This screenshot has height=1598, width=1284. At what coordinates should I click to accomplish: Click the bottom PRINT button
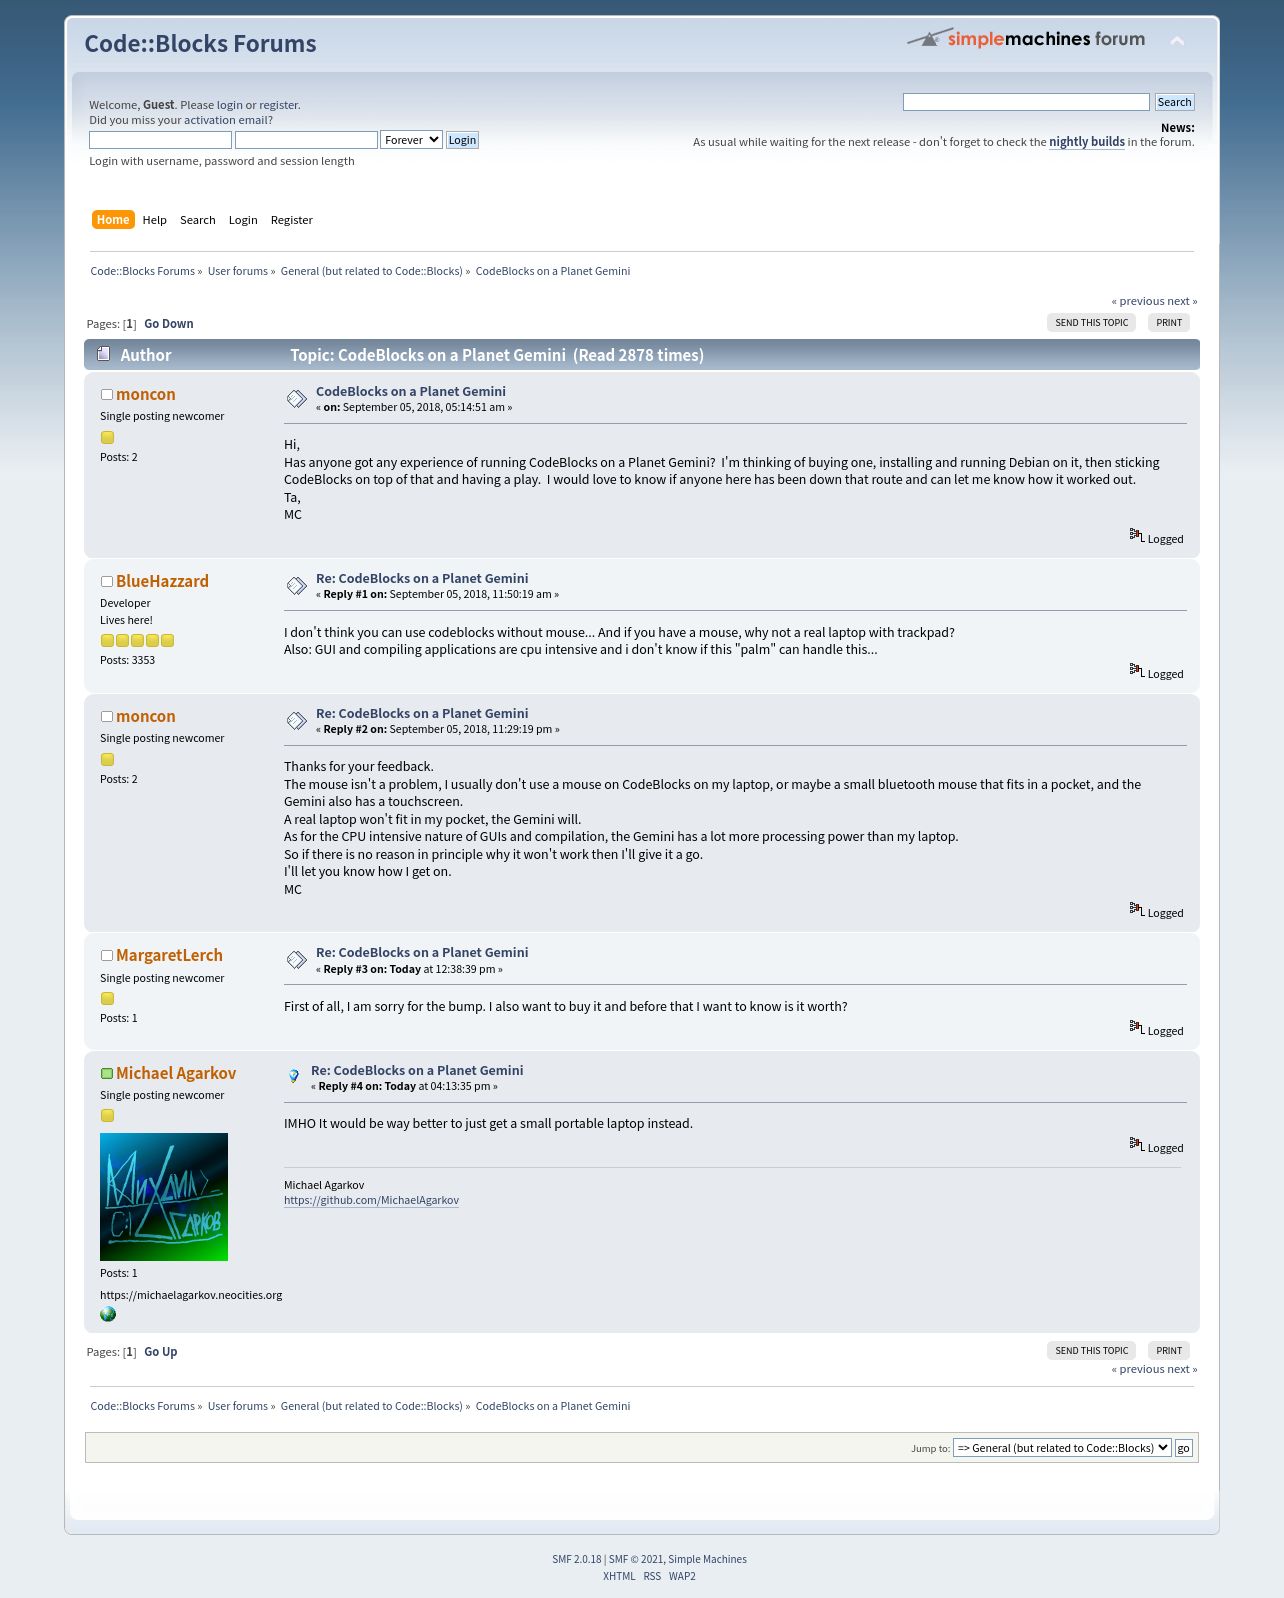click(x=1169, y=1351)
